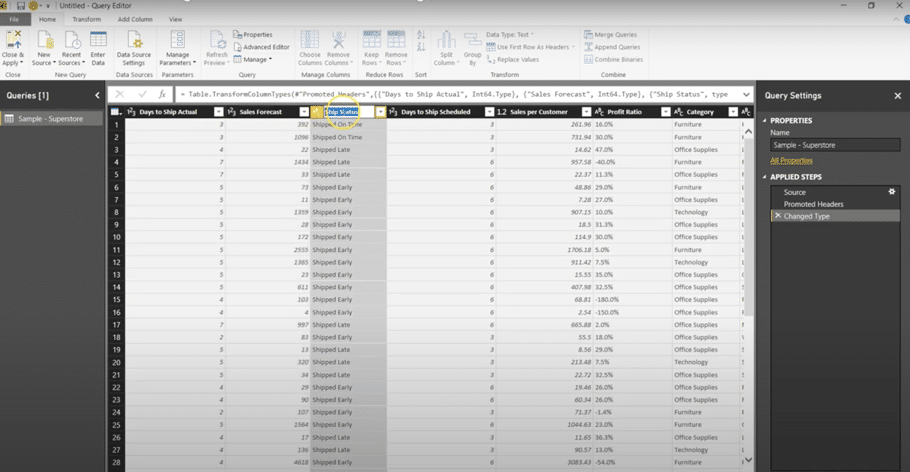
Task: Click the Remove Rows icon
Action: coord(396,41)
